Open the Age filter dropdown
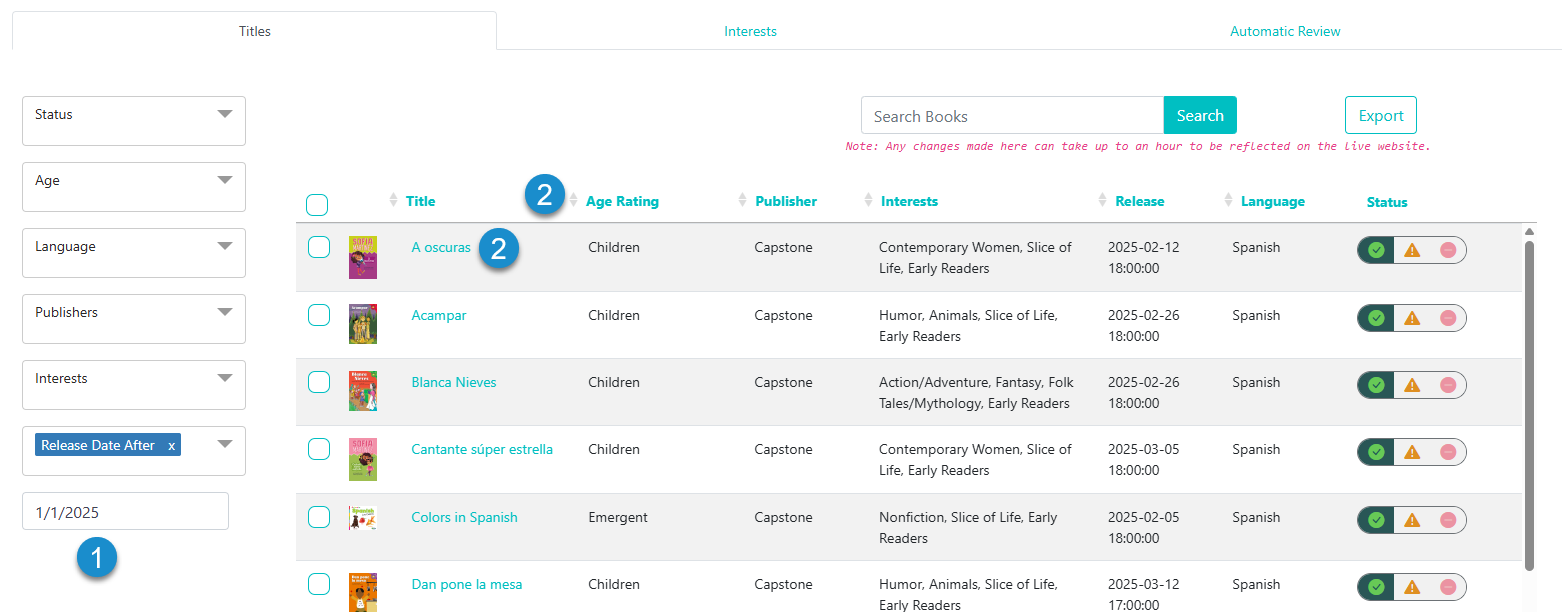The width and height of the screenshot is (1562, 612). 134,187
